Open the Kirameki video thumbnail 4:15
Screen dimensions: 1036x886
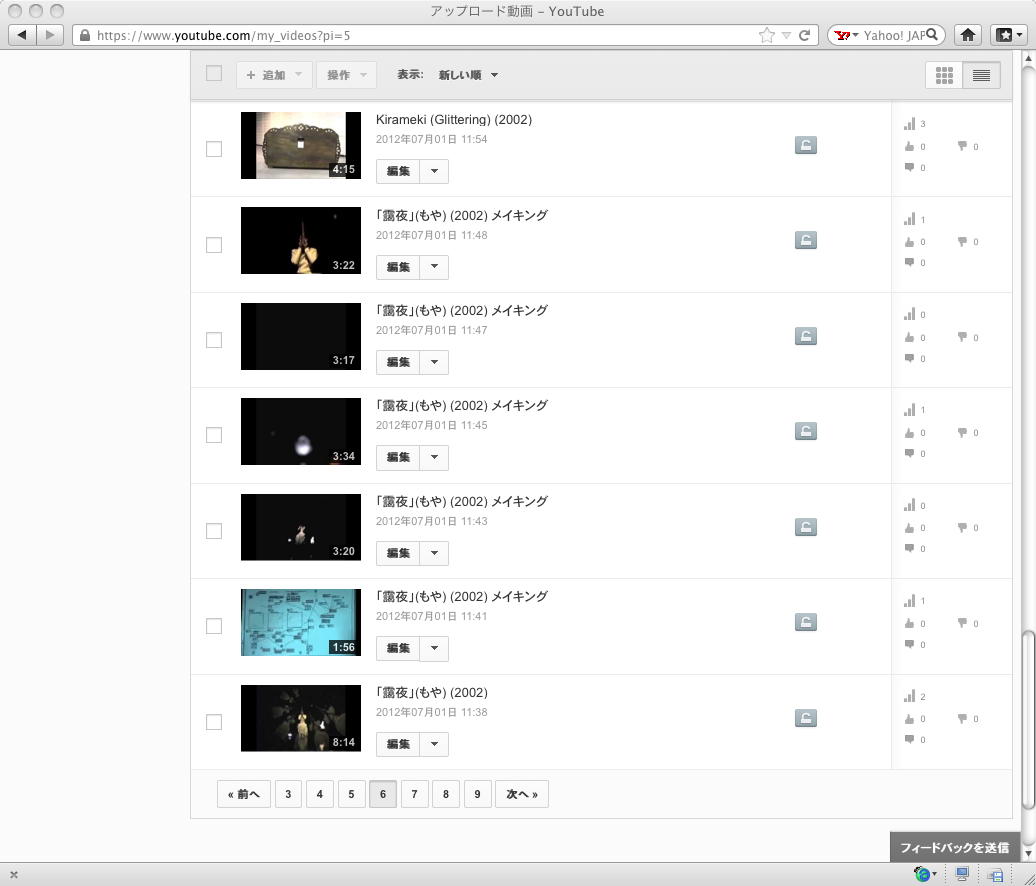[x=301, y=145]
